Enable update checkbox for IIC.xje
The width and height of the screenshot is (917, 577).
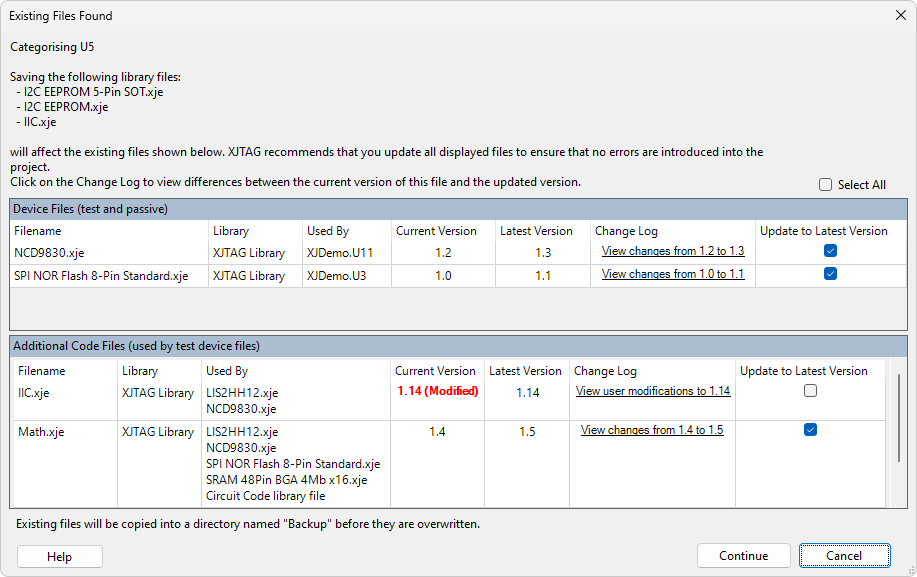(810, 391)
